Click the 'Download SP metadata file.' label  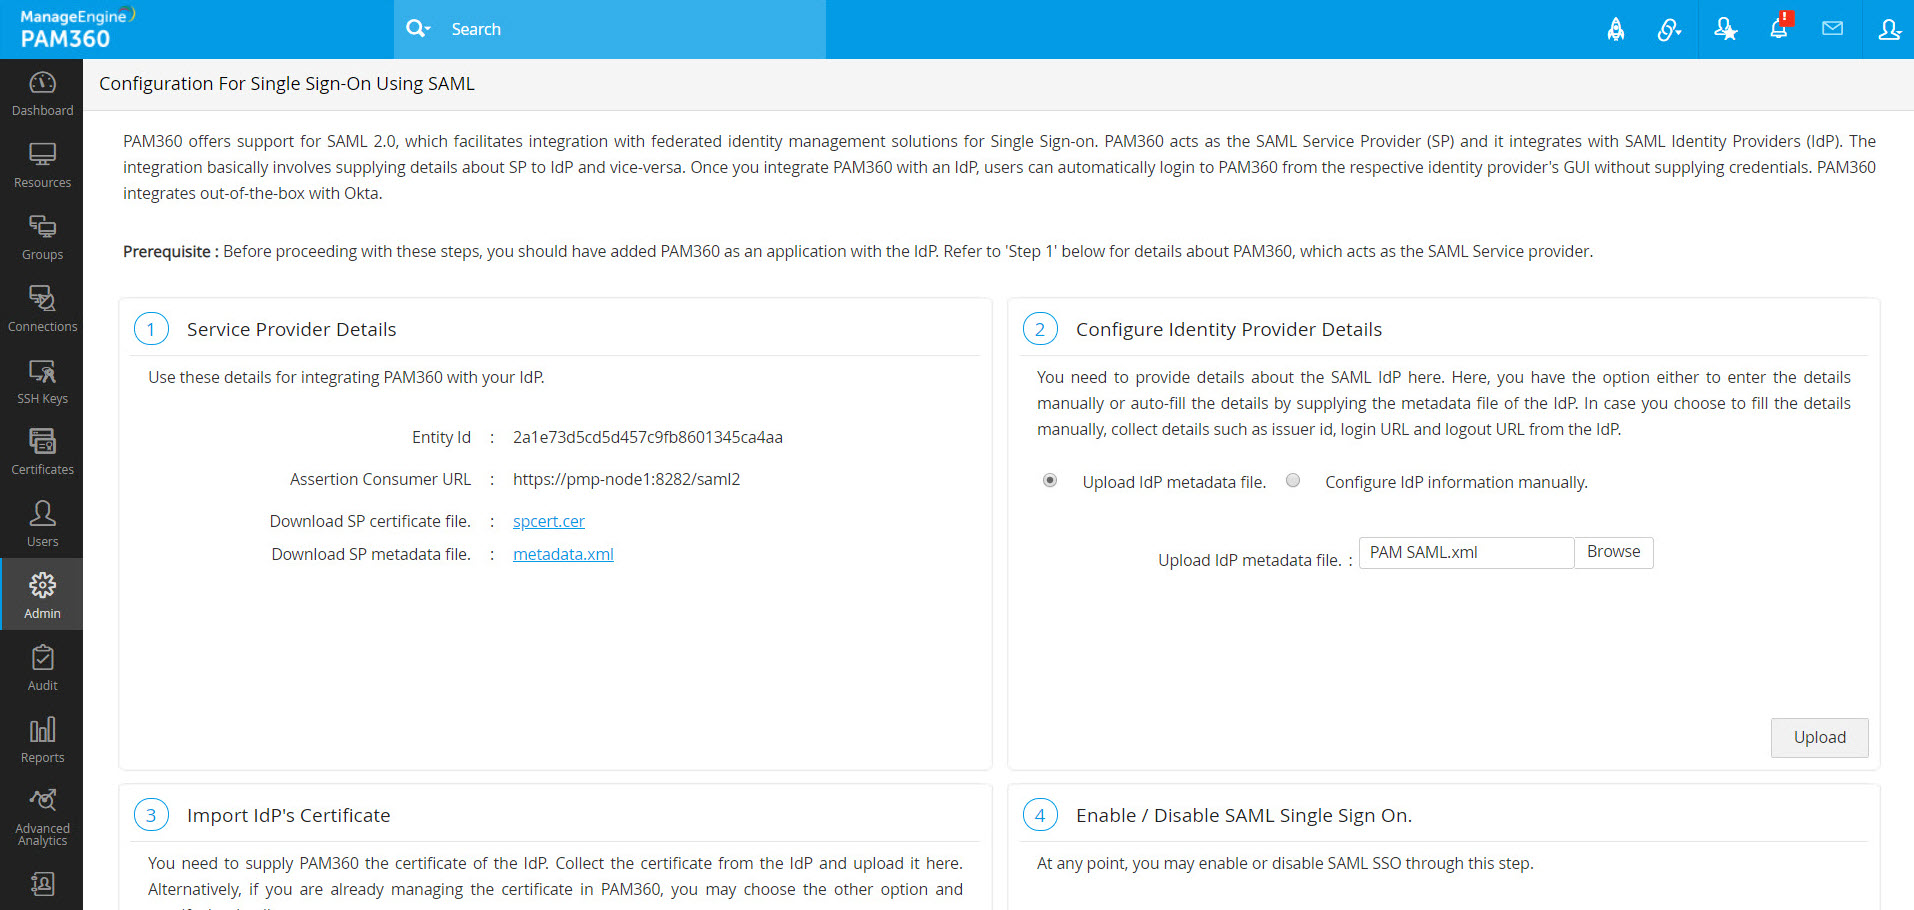tap(371, 554)
